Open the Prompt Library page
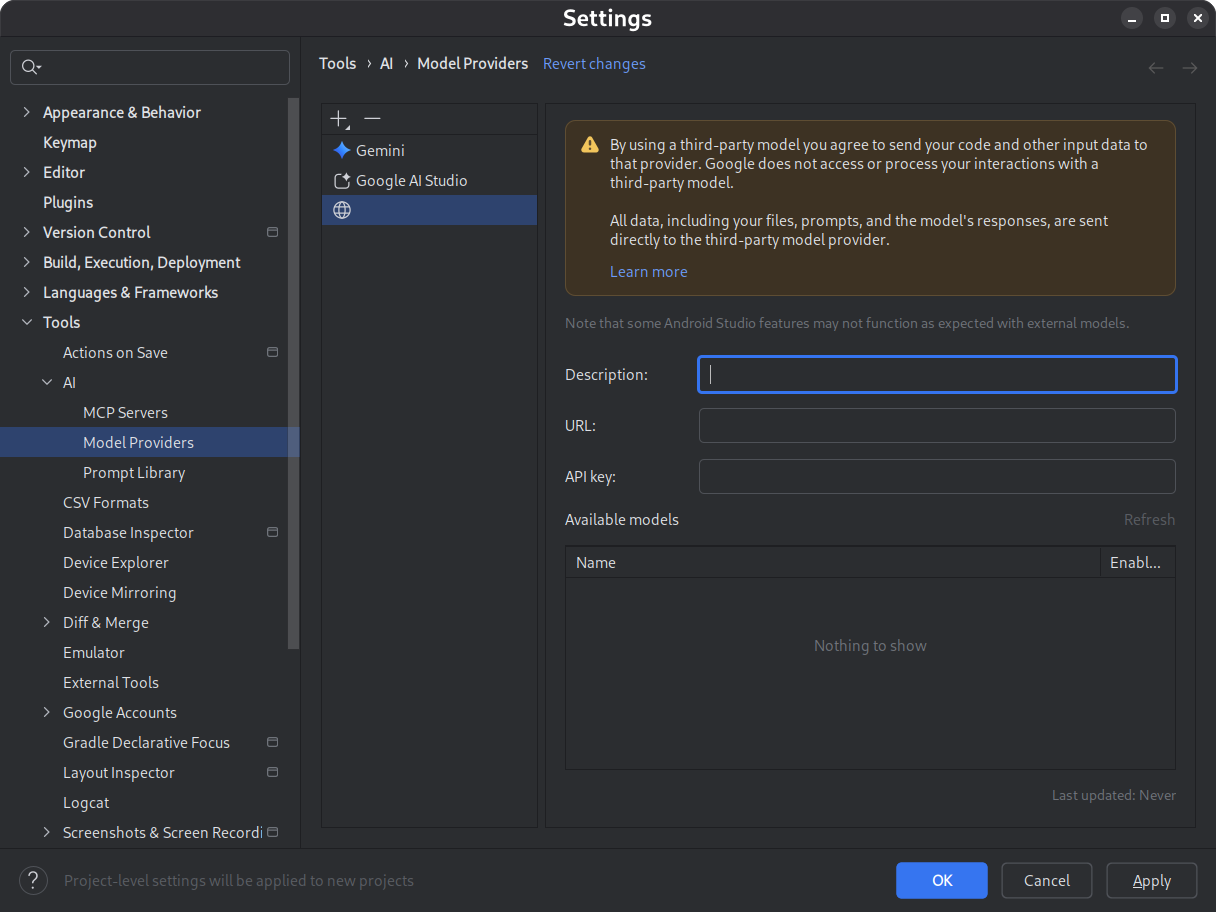Image resolution: width=1216 pixels, height=912 pixels. 134,472
